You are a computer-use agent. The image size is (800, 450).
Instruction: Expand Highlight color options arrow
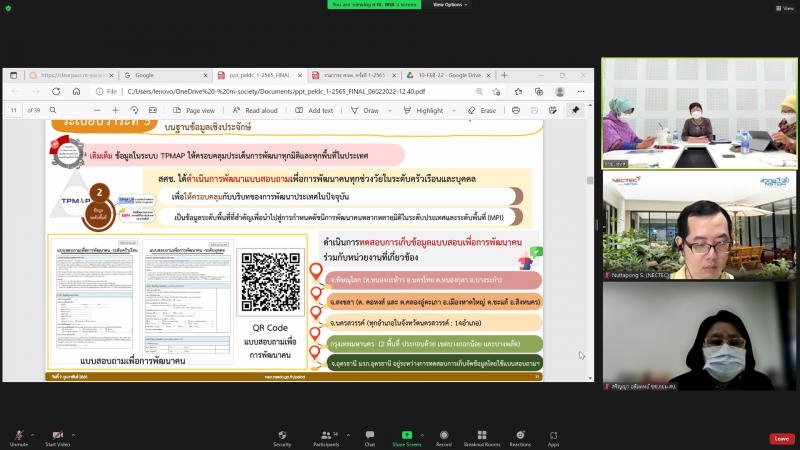tap(453, 110)
